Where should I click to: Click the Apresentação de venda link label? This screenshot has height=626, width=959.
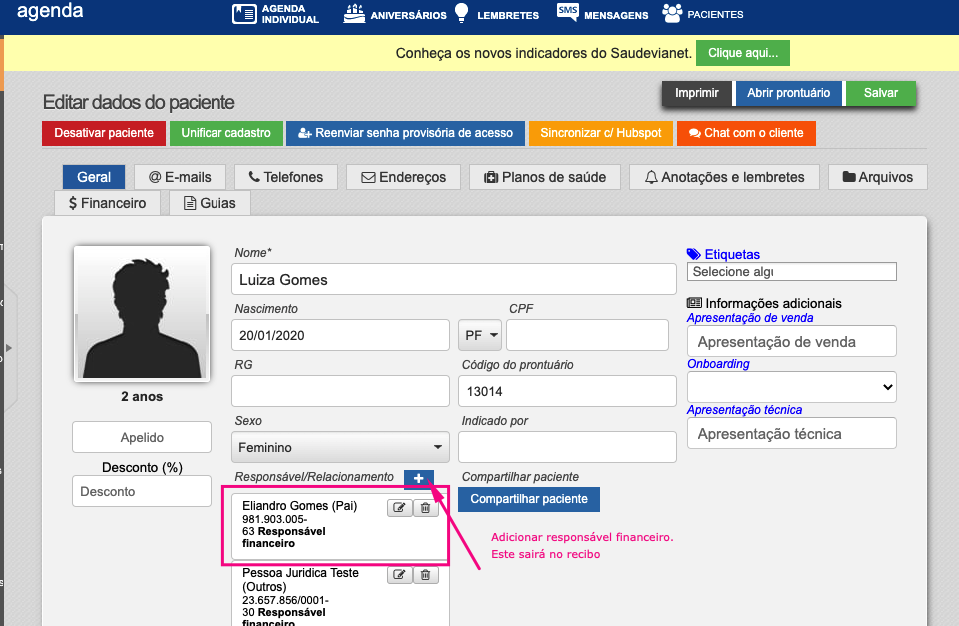point(750,318)
